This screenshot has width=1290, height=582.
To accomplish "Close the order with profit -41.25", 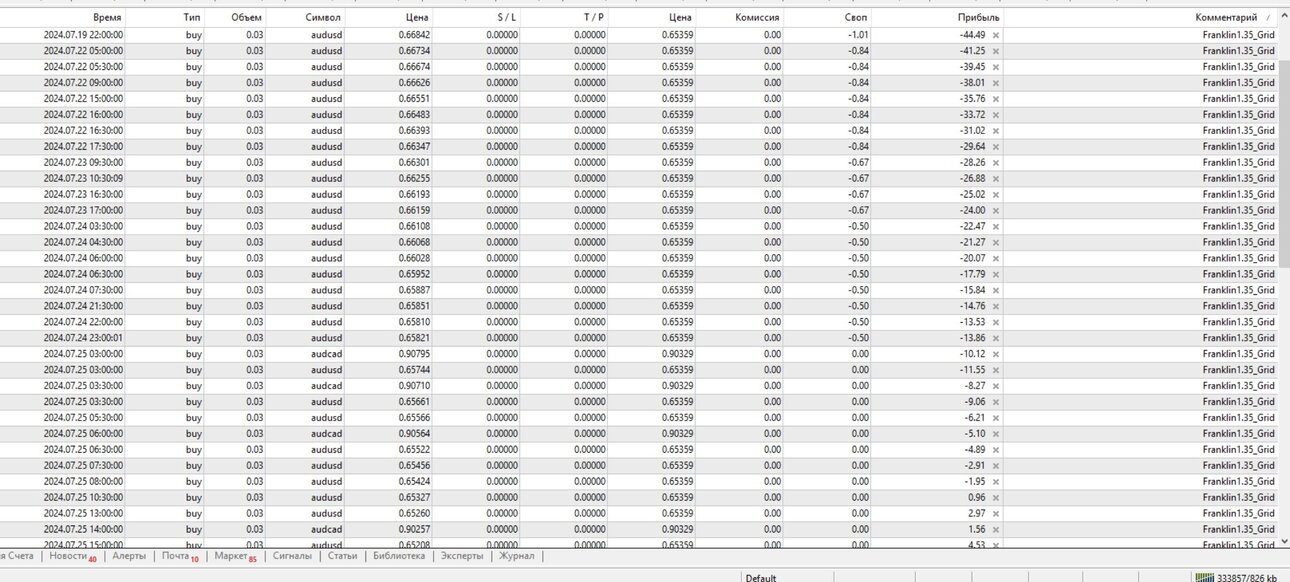I will 995,51.
